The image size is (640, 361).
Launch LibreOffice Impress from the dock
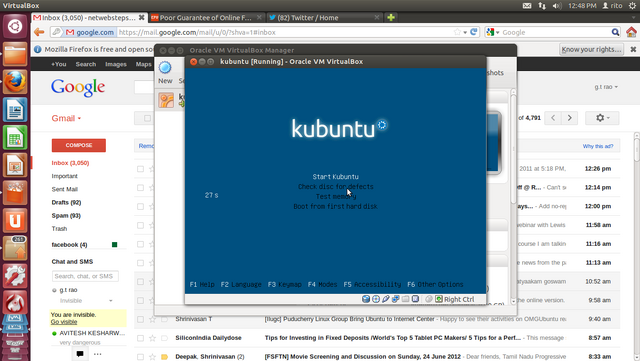click(15, 165)
